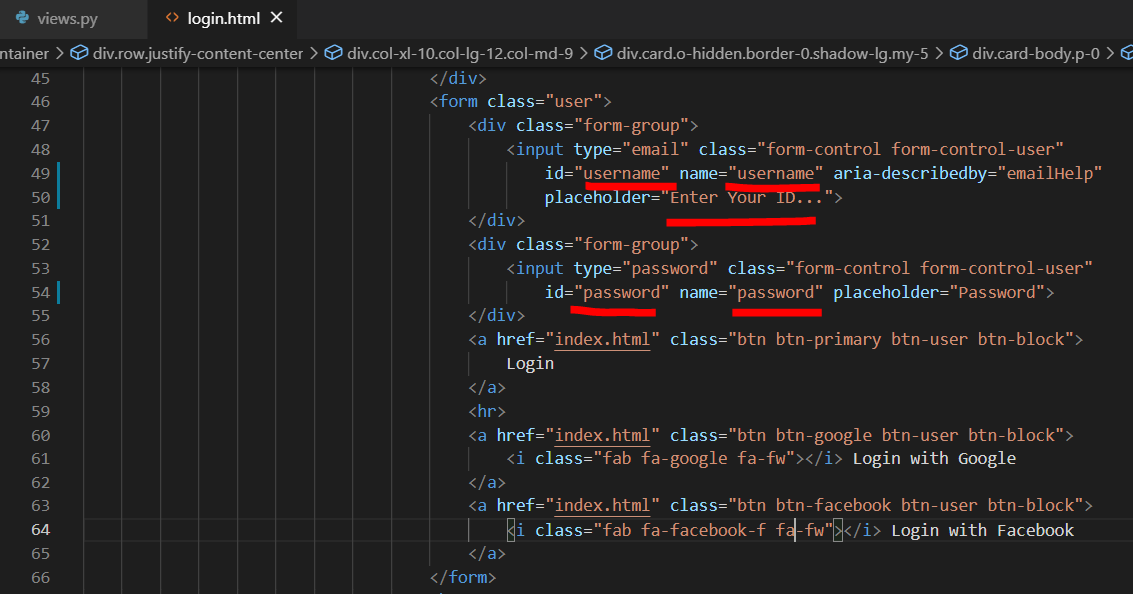
Task: Open div.card.o-hidden.border-0.shadow-lg.my-5 breadcrumb
Action: pyautogui.click(x=772, y=53)
